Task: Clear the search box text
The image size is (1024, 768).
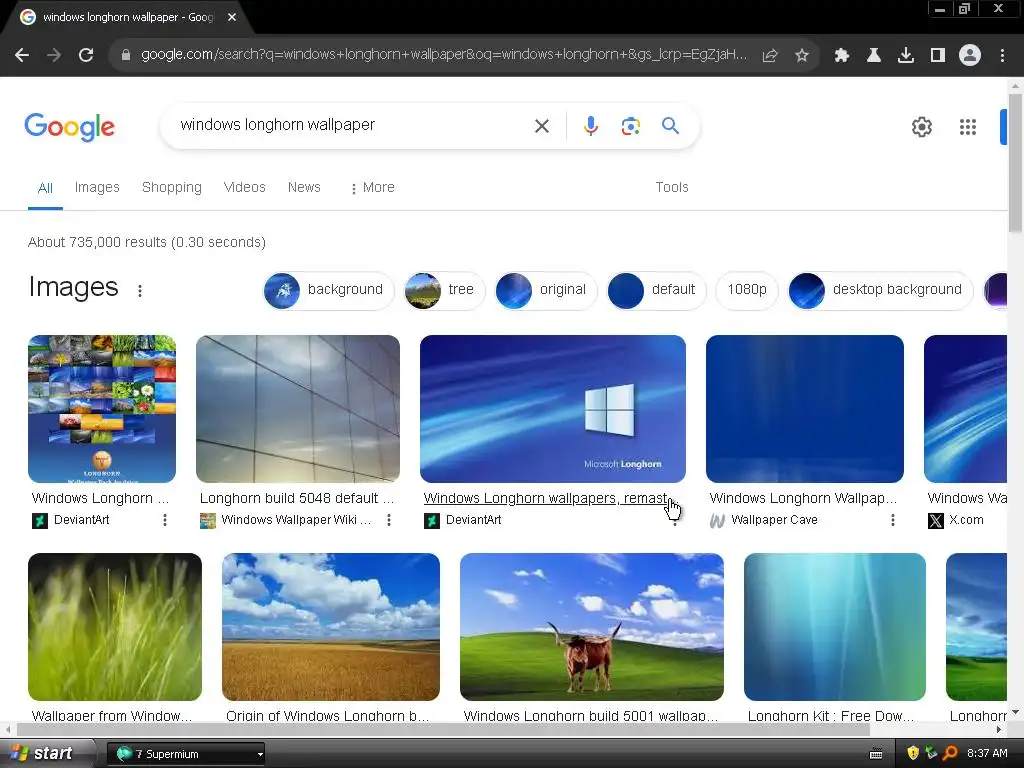Action: coord(542,126)
